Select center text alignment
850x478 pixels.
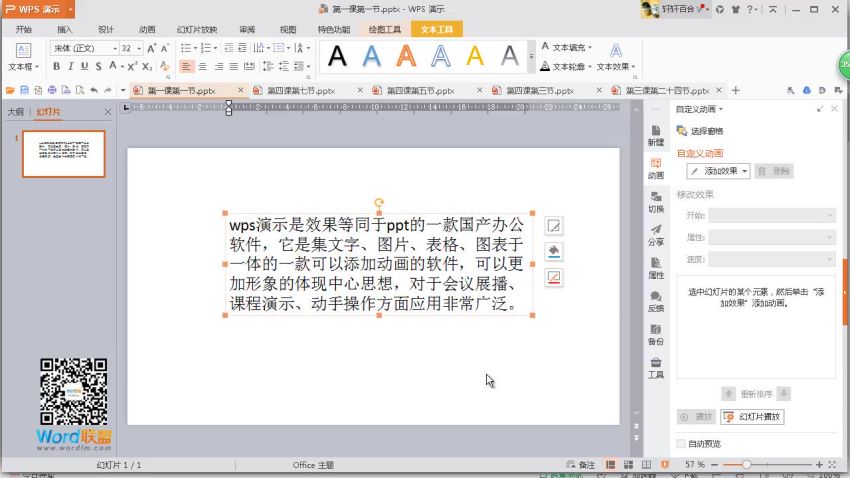(202, 66)
